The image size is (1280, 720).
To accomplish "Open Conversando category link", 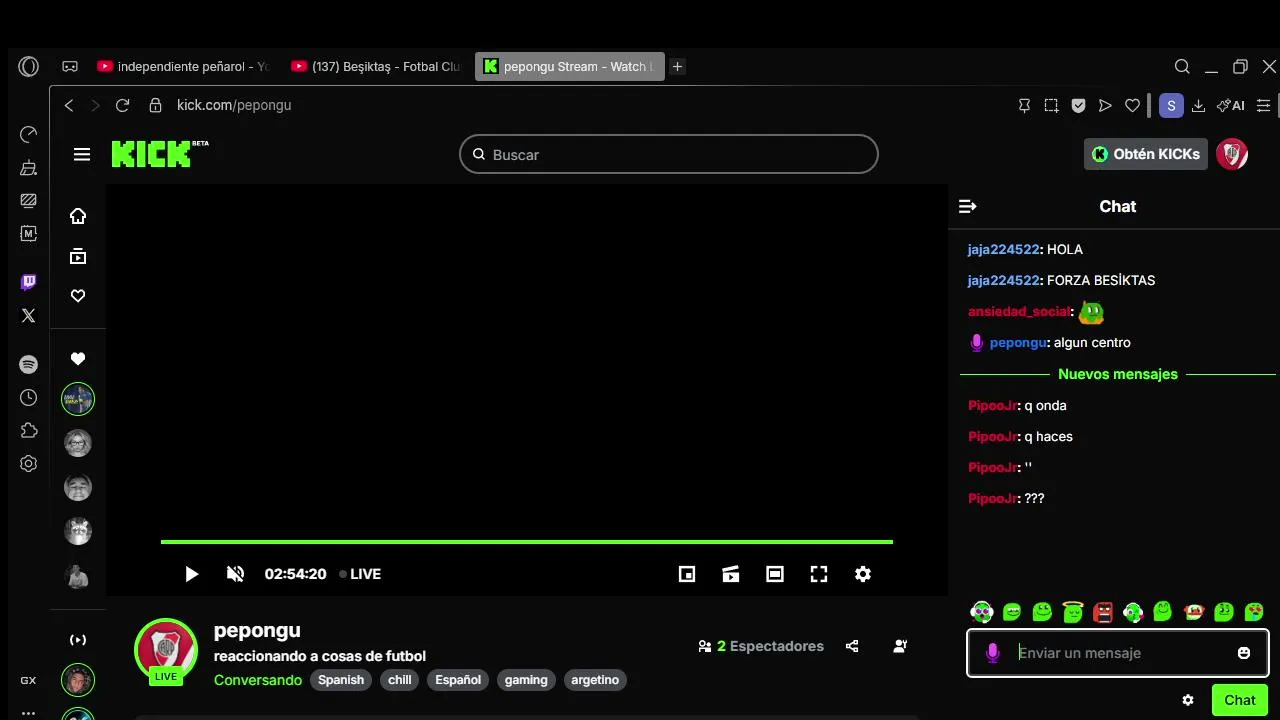I will [x=258, y=680].
